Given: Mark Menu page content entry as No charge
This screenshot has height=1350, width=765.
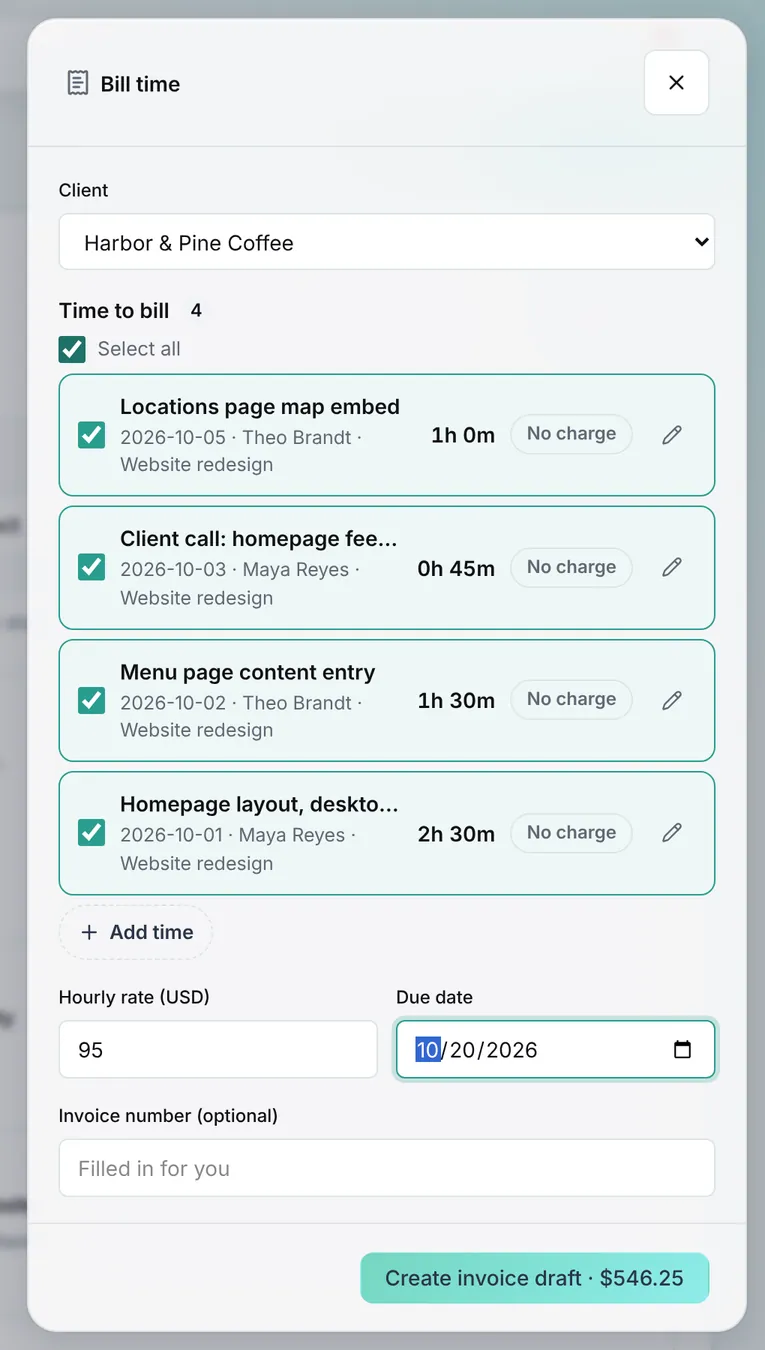Looking at the screenshot, I should (571, 699).
